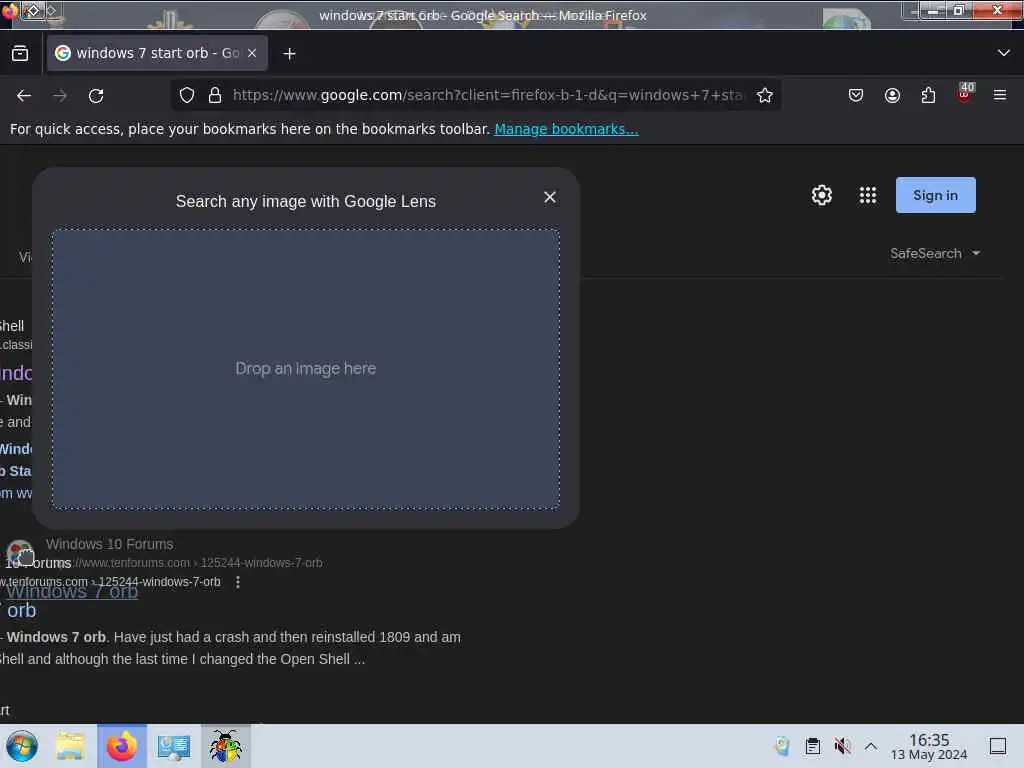Select the windows 7 start orb tab

(x=157, y=53)
